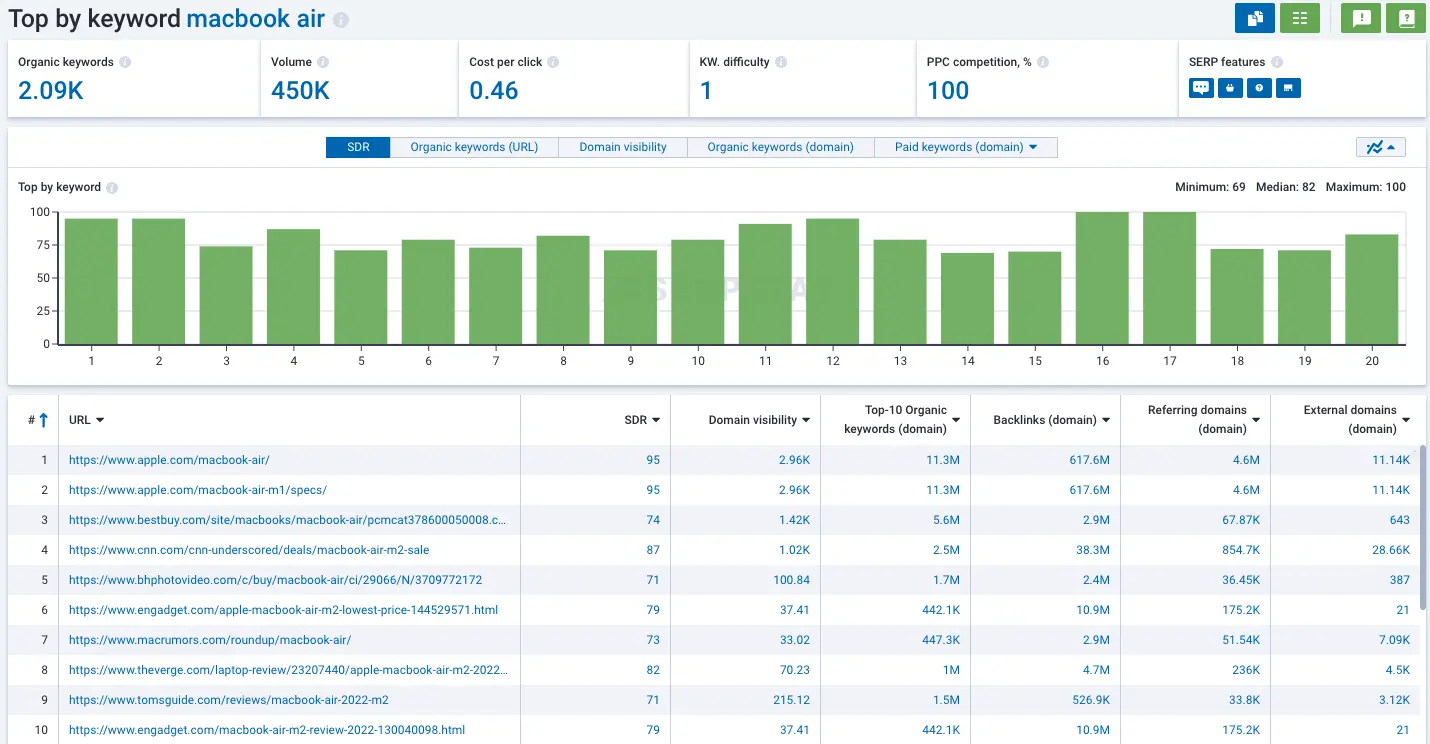Click the shopping SERP feature icon
The height and width of the screenshot is (744, 1430).
[x=1229, y=87]
